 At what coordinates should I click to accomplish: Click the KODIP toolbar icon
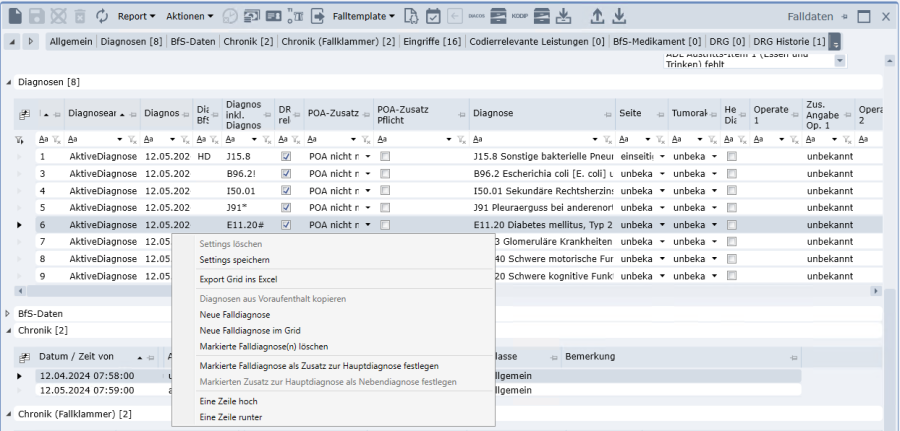coord(519,16)
